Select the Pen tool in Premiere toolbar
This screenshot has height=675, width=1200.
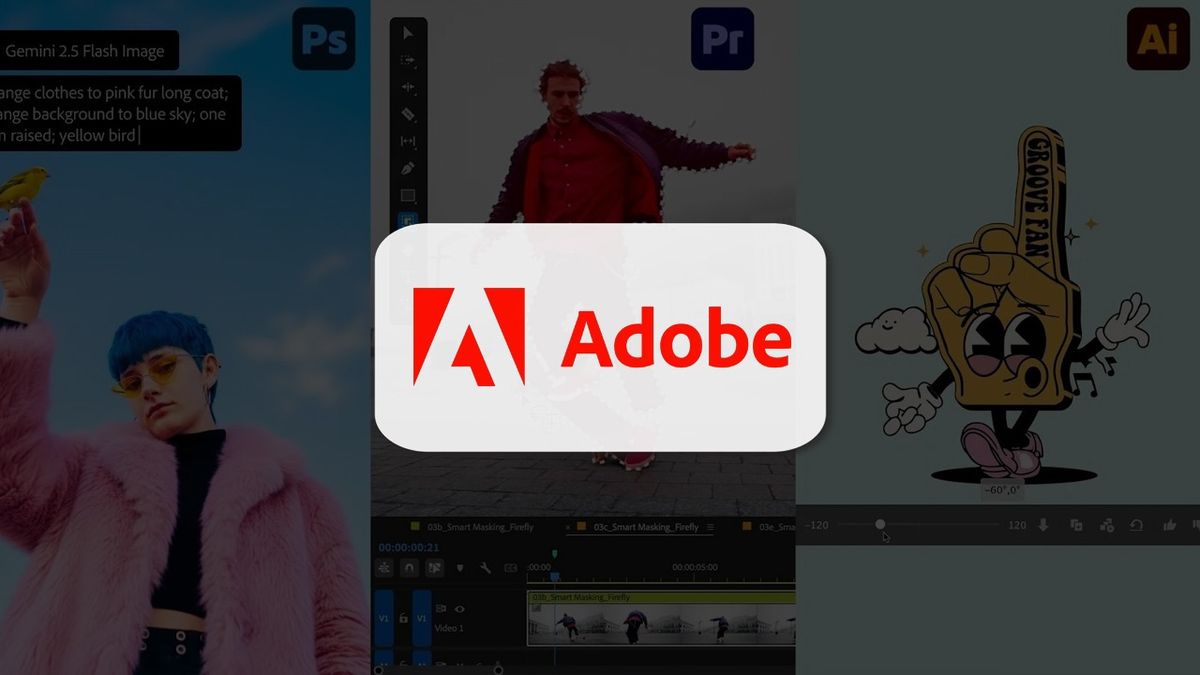pyautogui.click(x=408, y=168)
